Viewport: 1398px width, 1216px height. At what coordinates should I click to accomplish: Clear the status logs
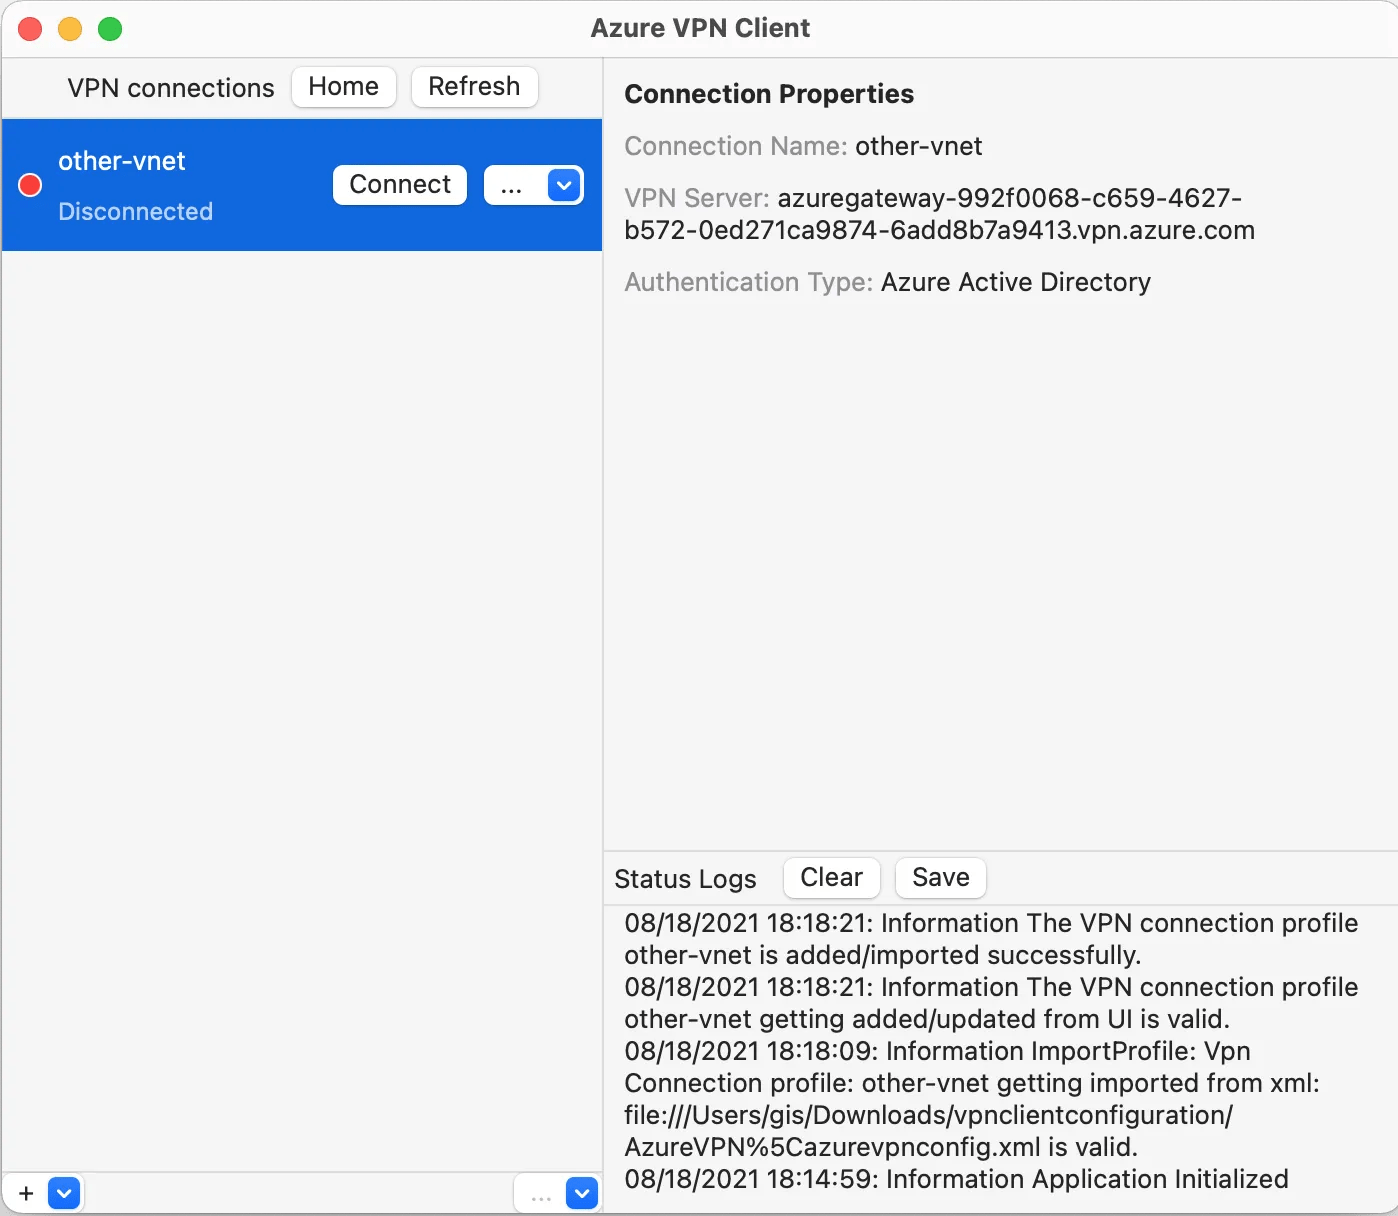(x=832, y=878)
